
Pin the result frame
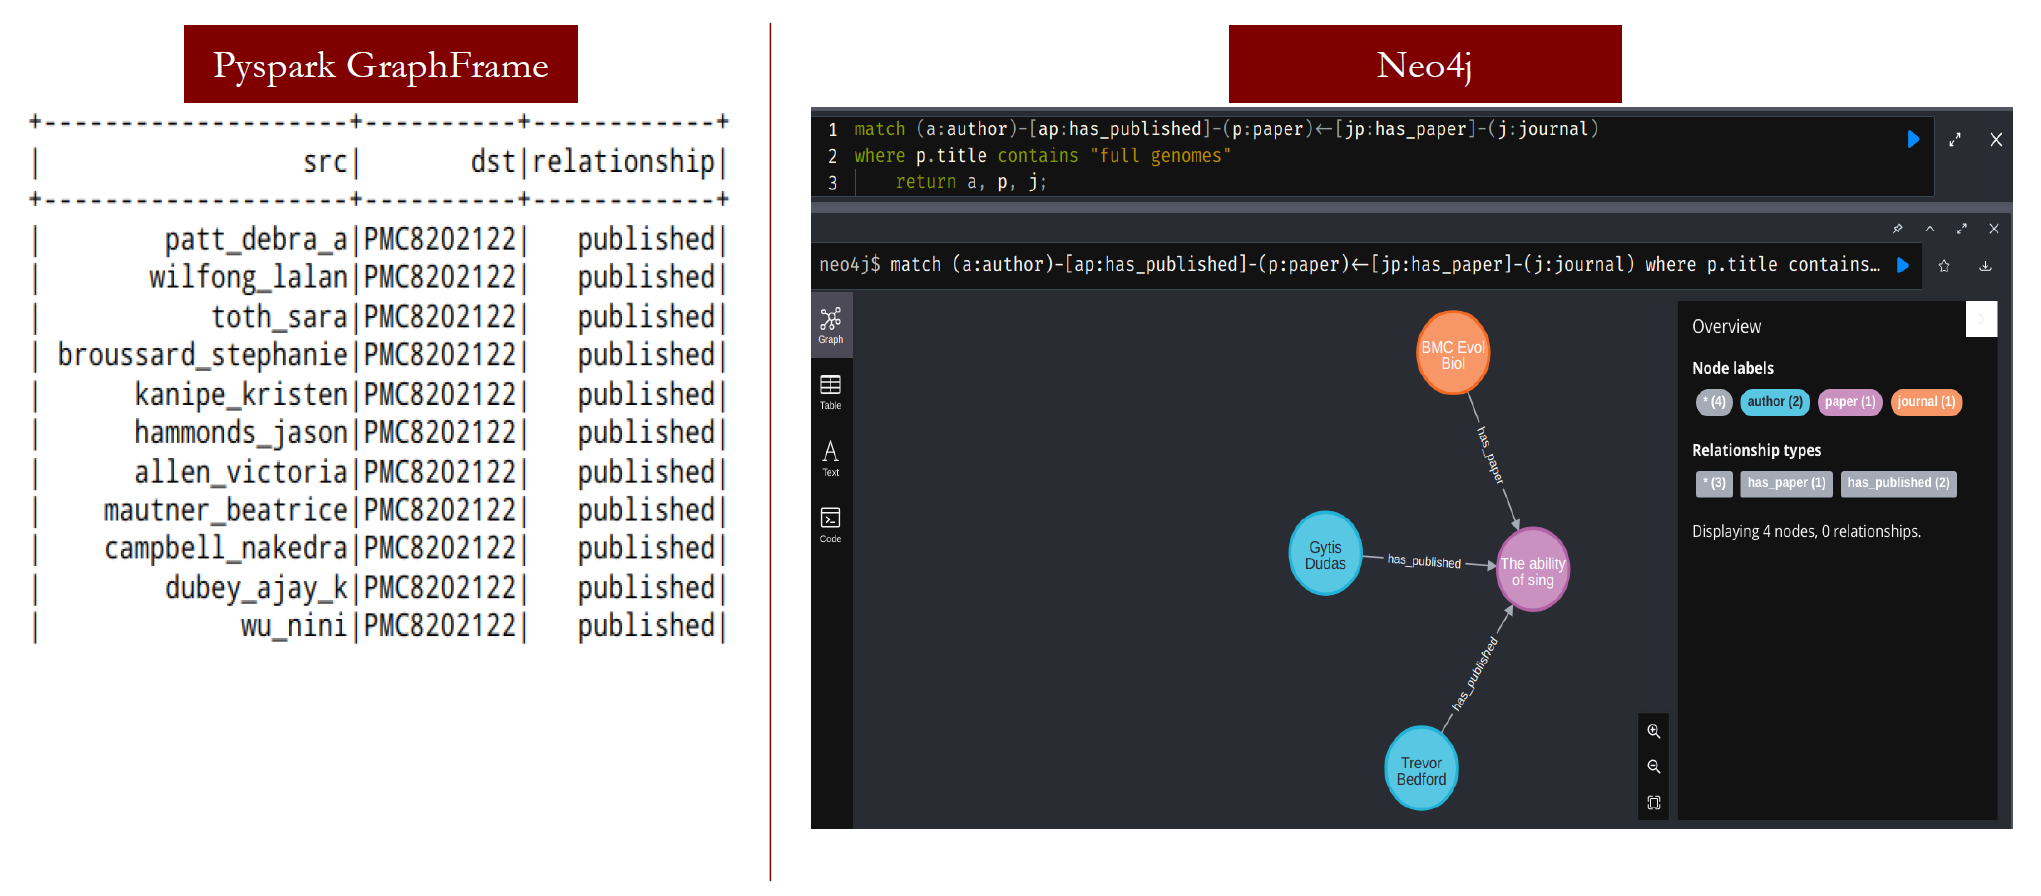point(1897,229)
